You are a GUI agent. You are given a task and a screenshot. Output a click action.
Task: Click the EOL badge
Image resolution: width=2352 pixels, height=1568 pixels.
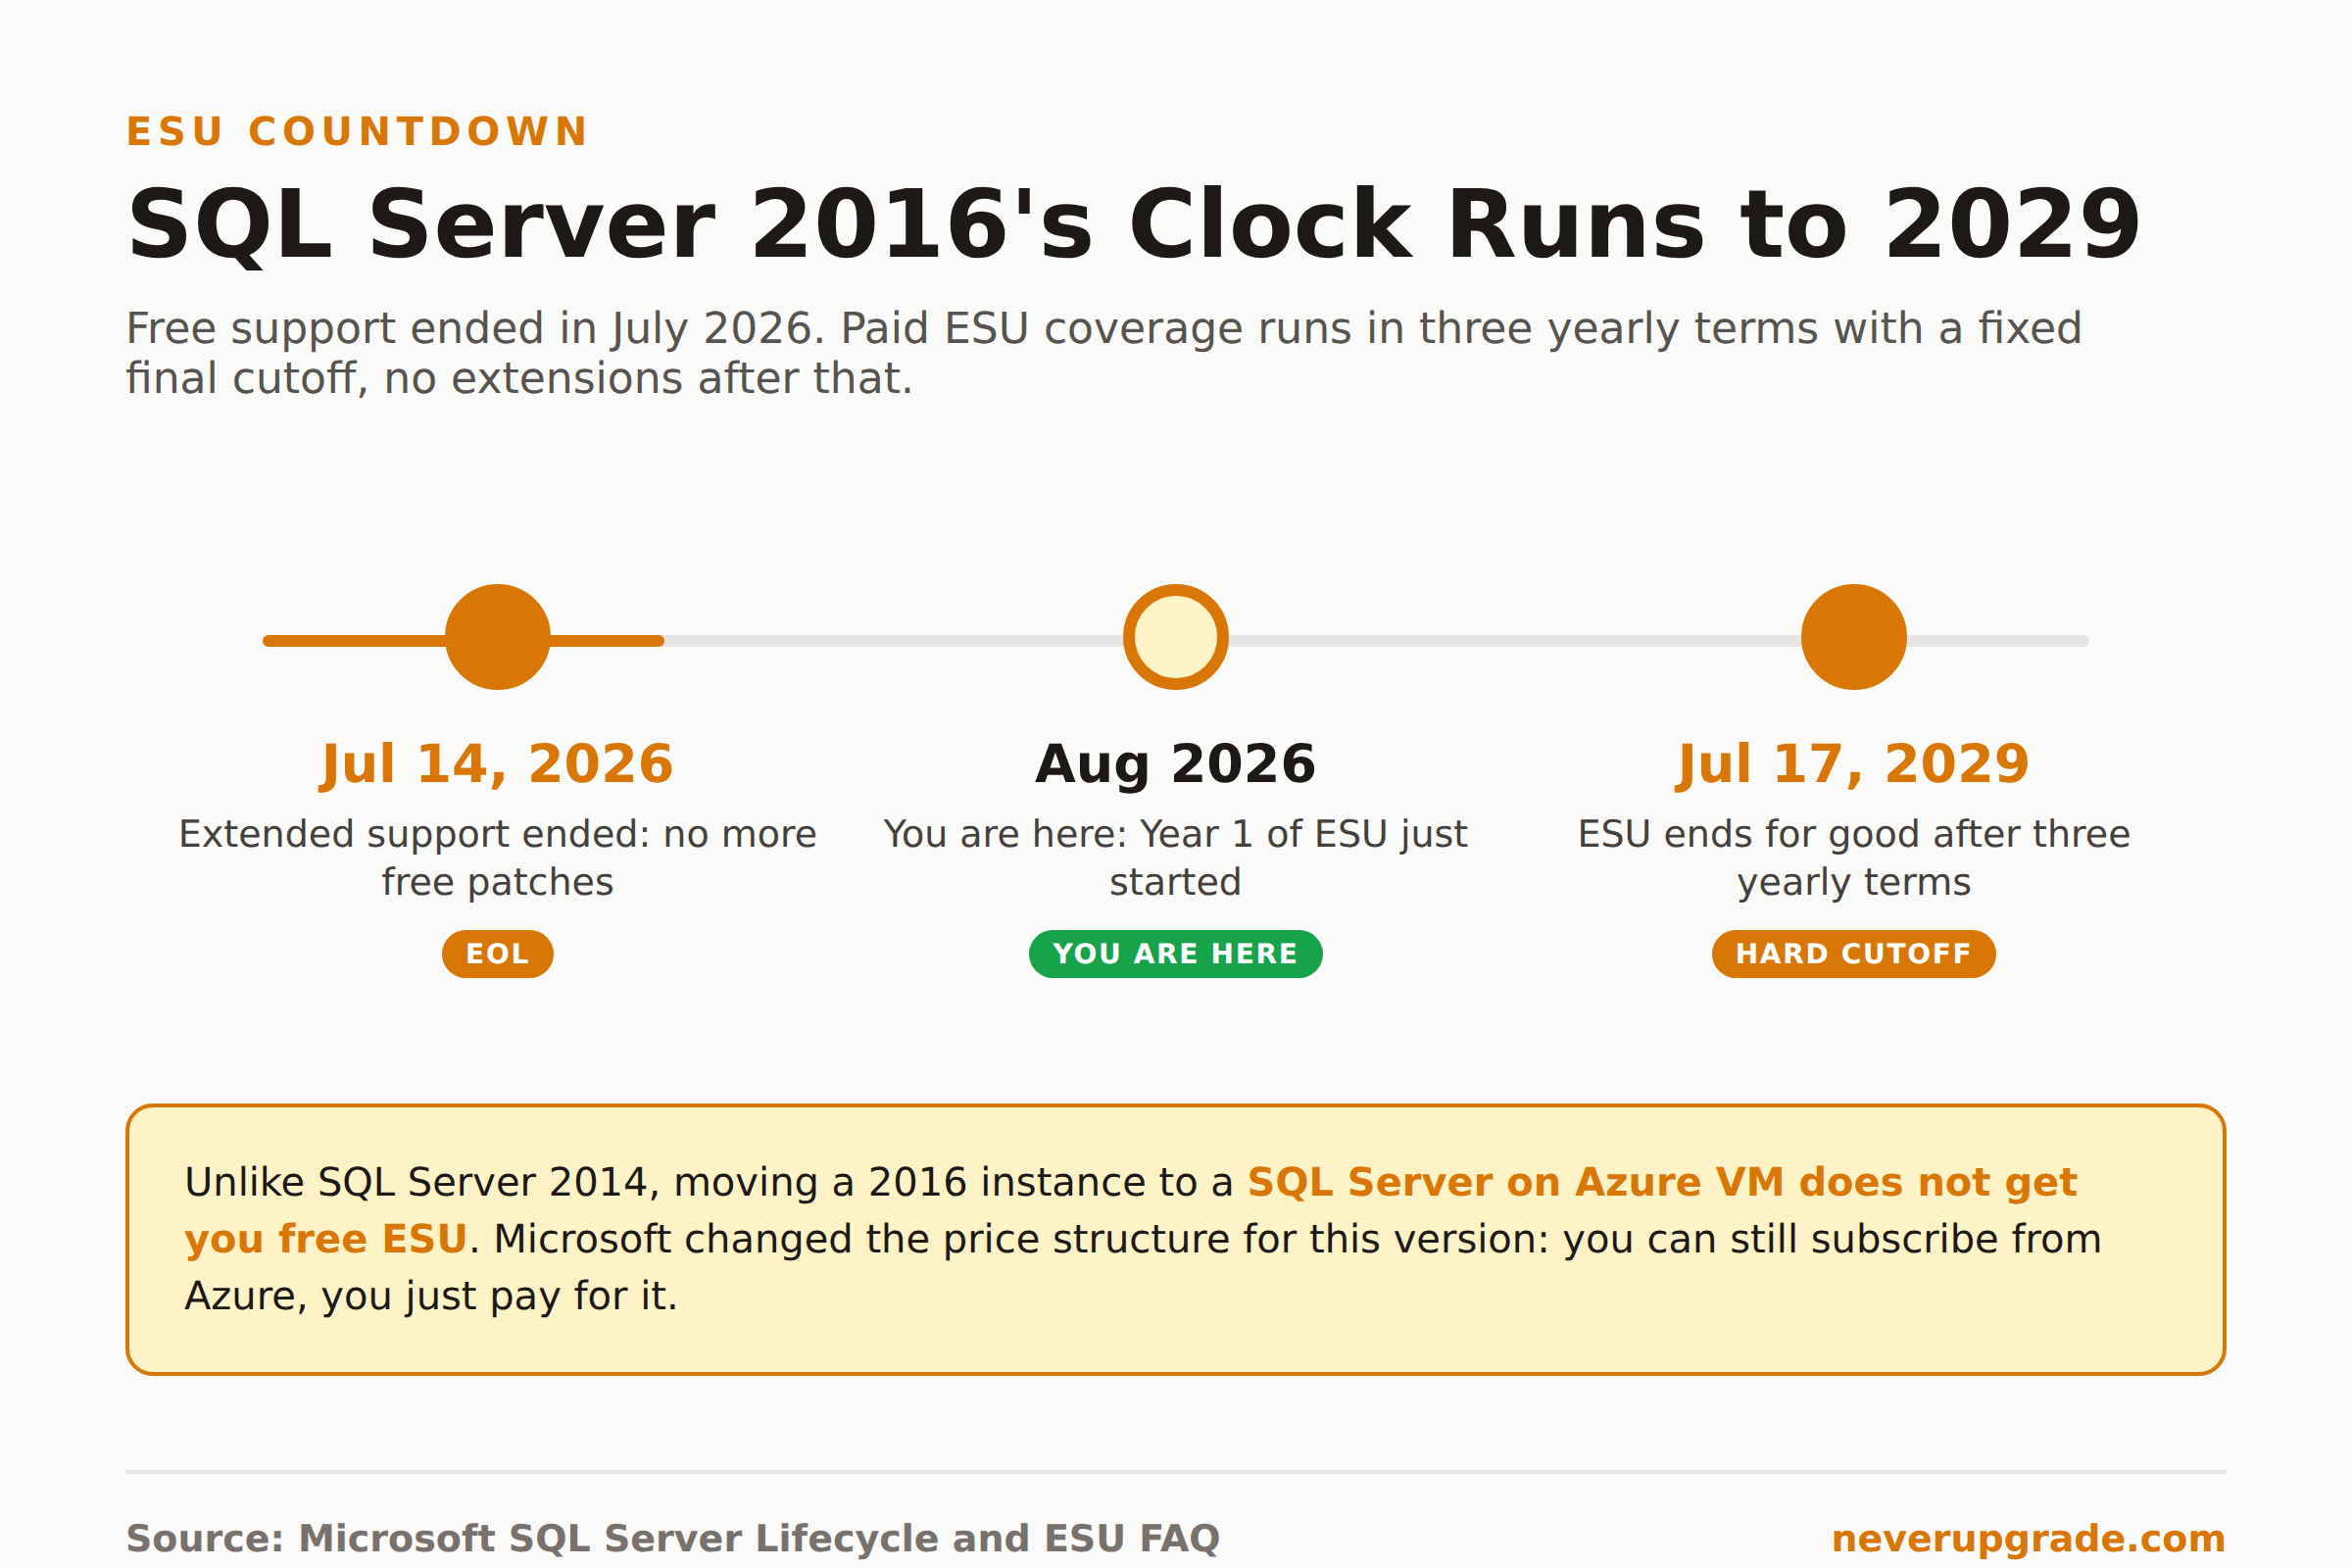click(x=497, y=954)
